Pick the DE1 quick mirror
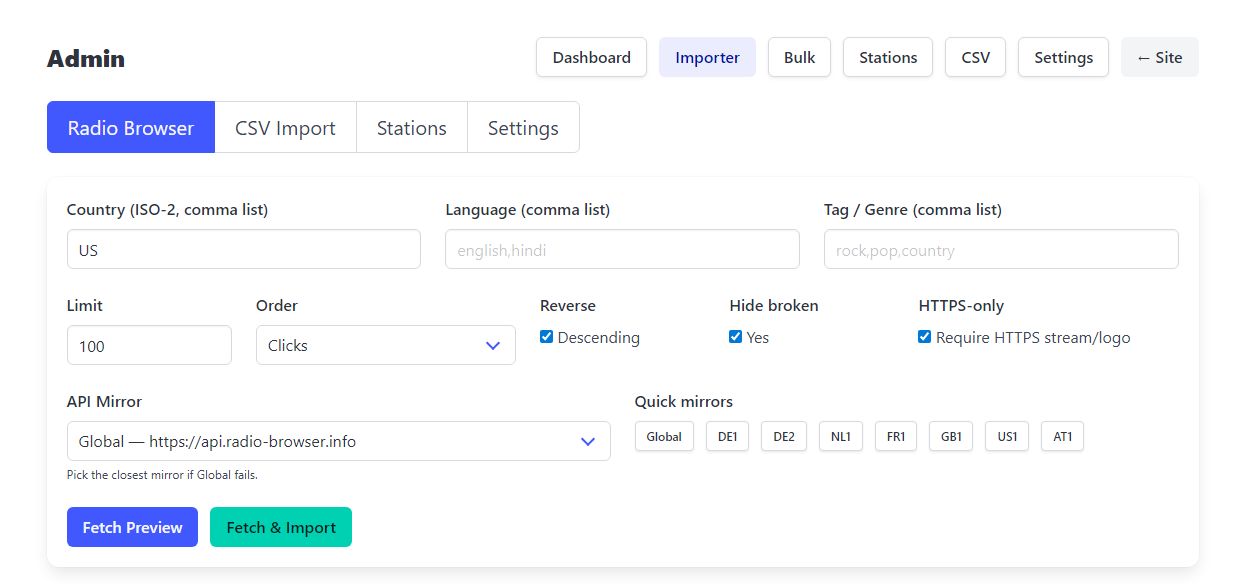The width and height of the screenshot is (1249, 584). pos(727,437)
